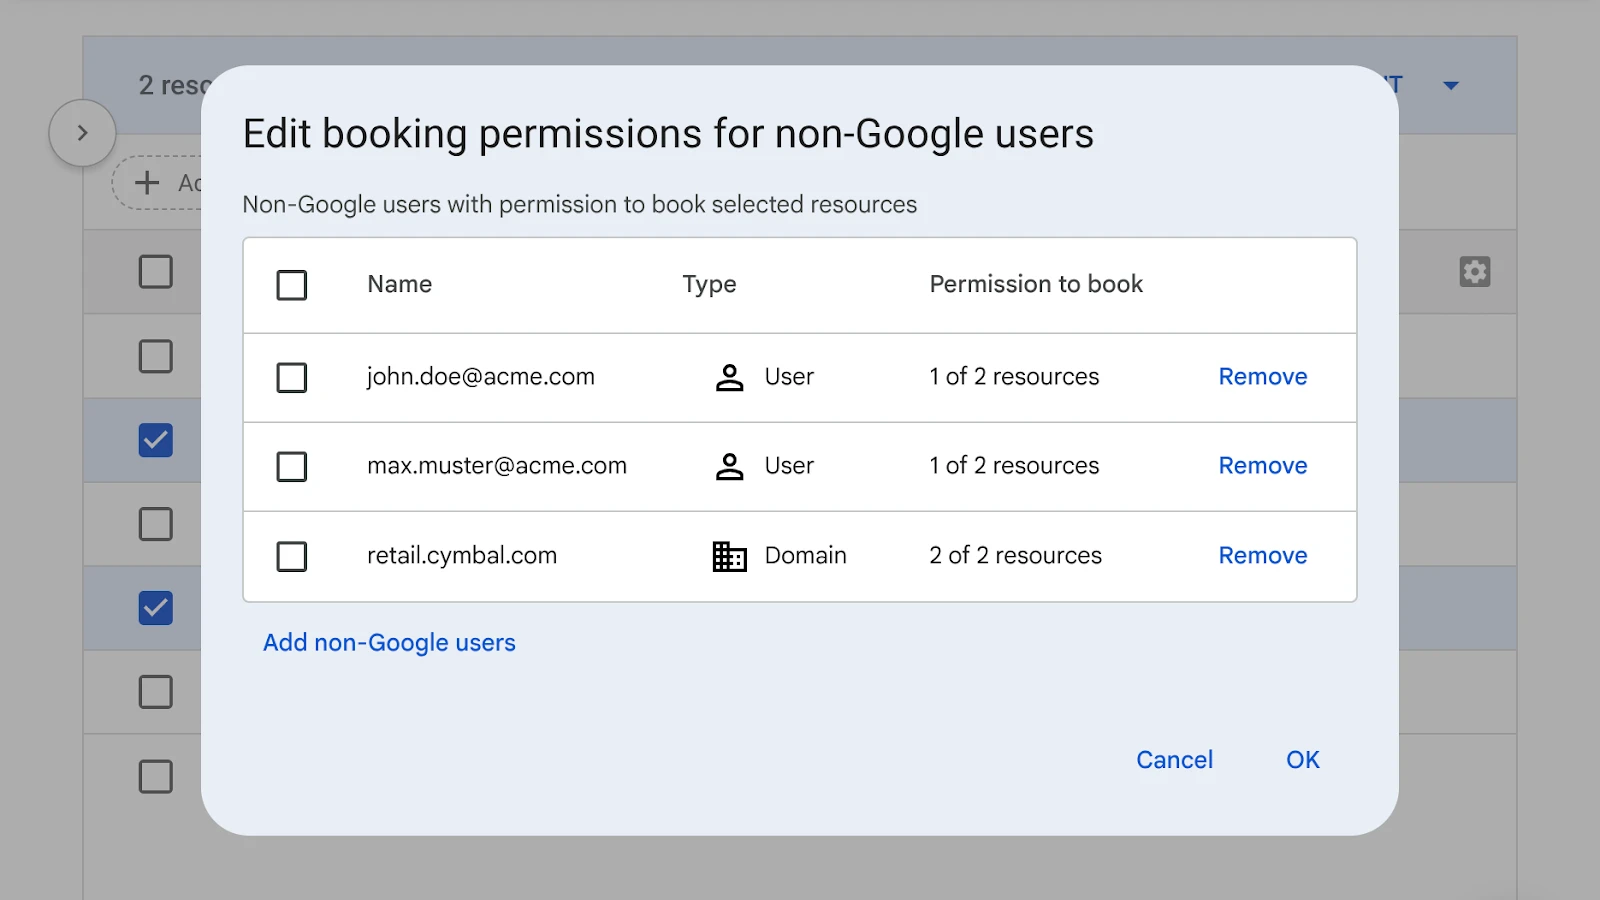Click the user icon beside john.doe@acme.com
This screenshot has height=900, width=1600.
pyautogui.click(x=729, y=377)
